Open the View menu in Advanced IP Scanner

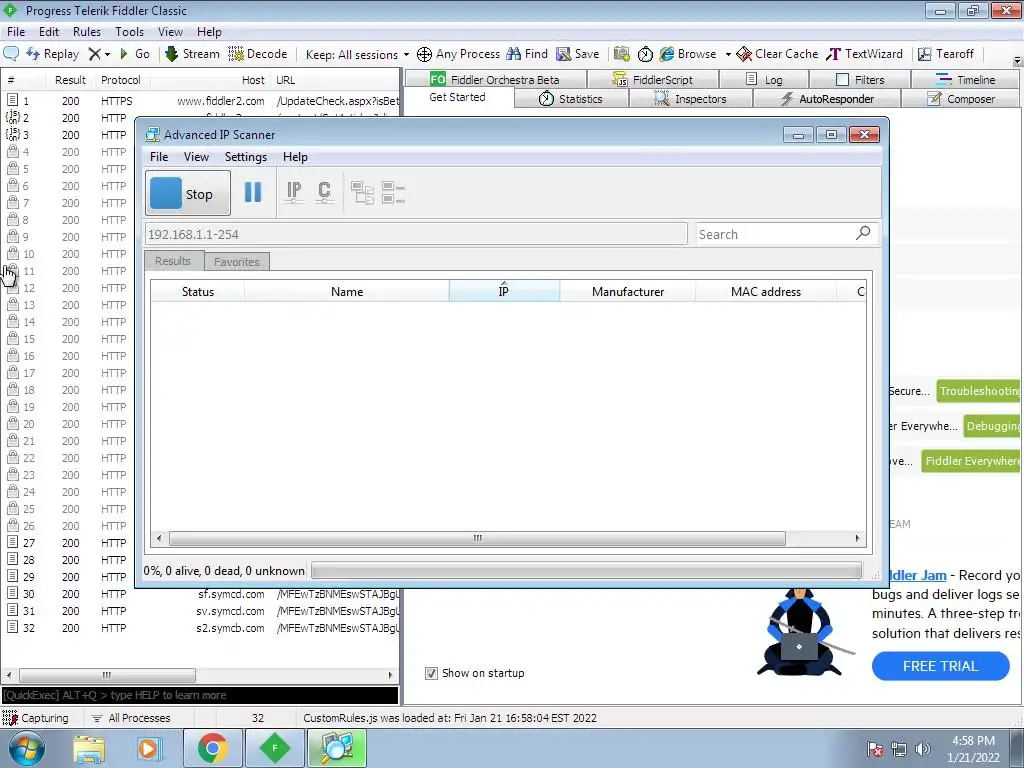point(196,157)
